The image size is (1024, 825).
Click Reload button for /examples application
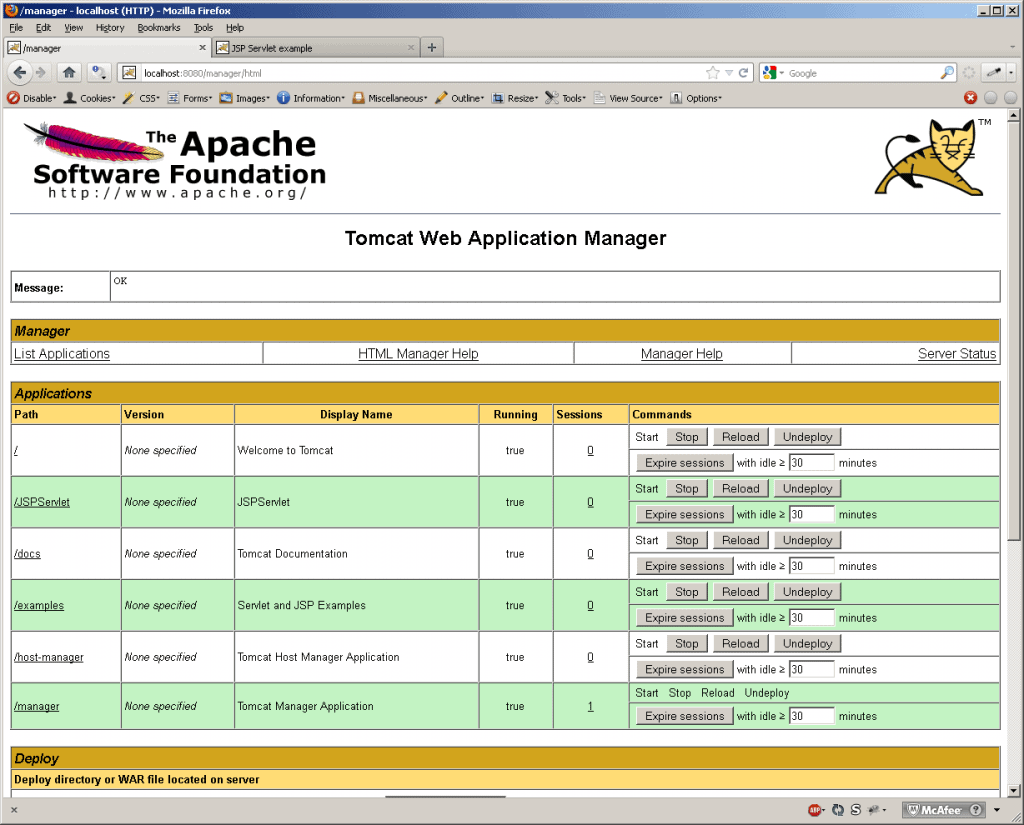[740, 592]
